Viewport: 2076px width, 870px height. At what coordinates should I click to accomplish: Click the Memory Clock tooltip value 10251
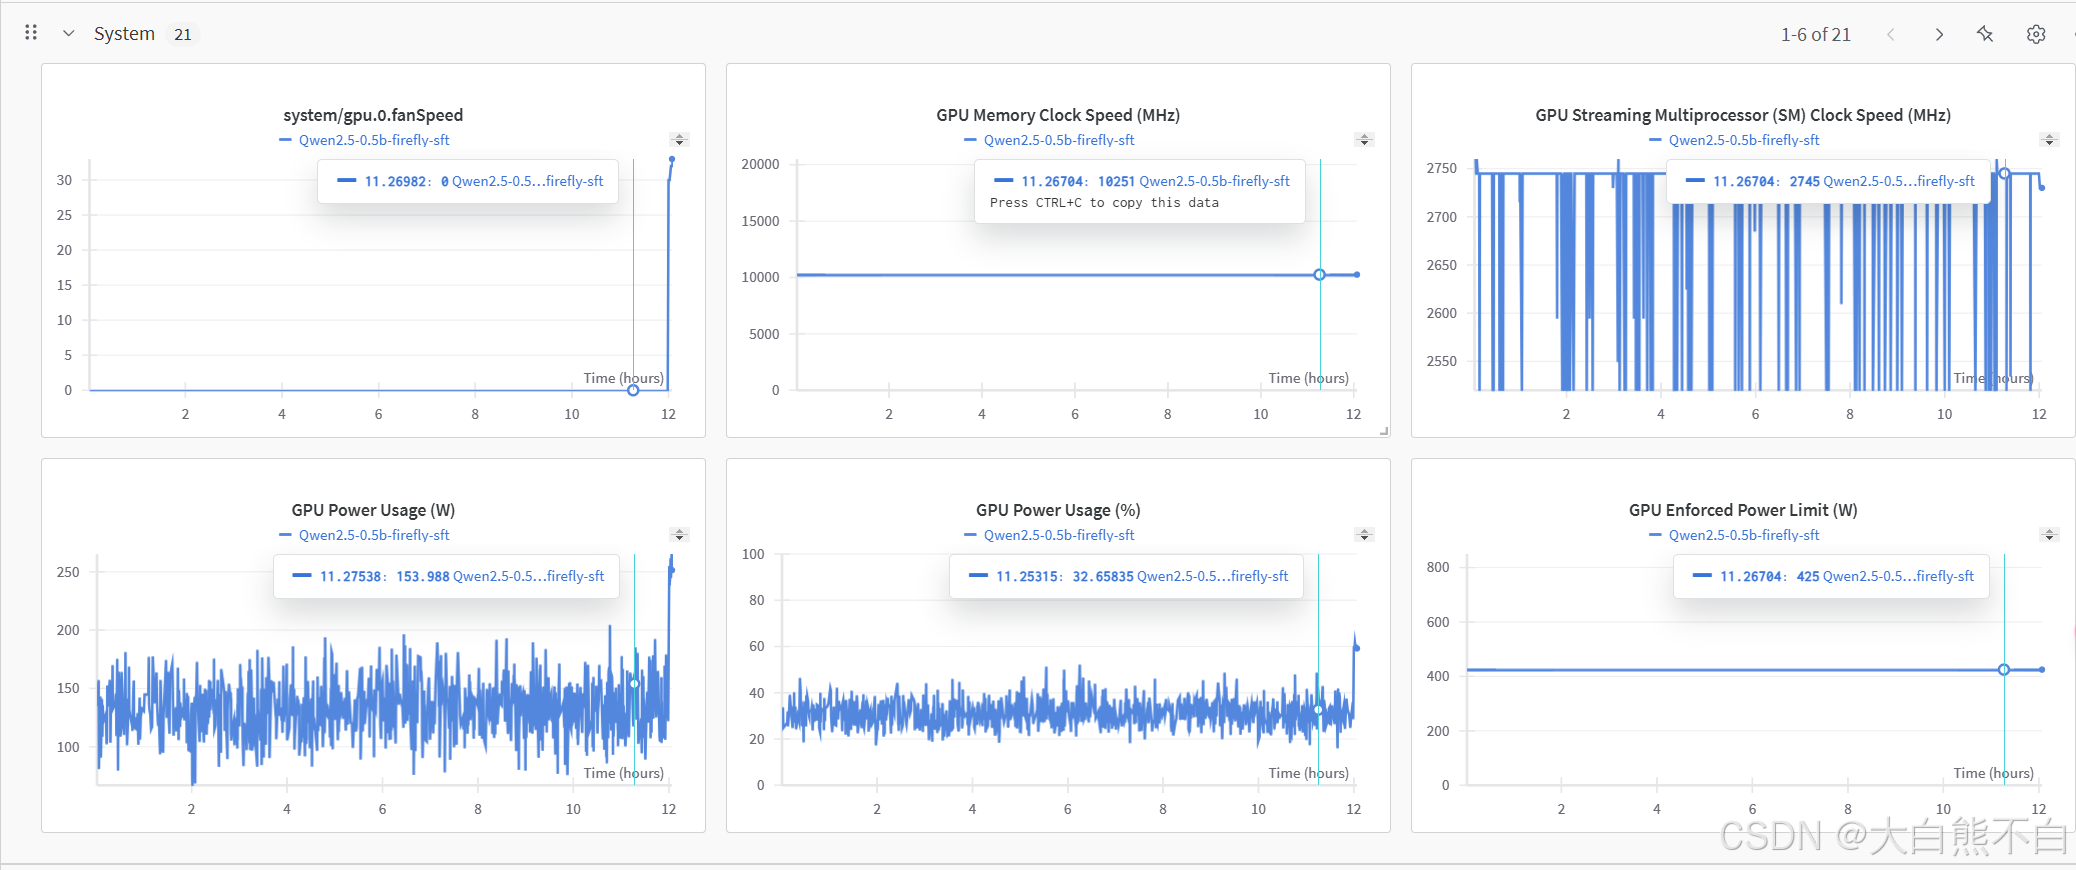point(1116,181)
